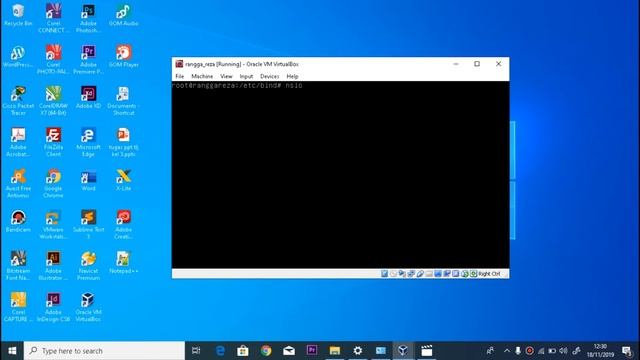The width and height of the screenshot is (640, 360).
Task: Open the Input menu in VirtualBox
Action: (x=246, y=76)
